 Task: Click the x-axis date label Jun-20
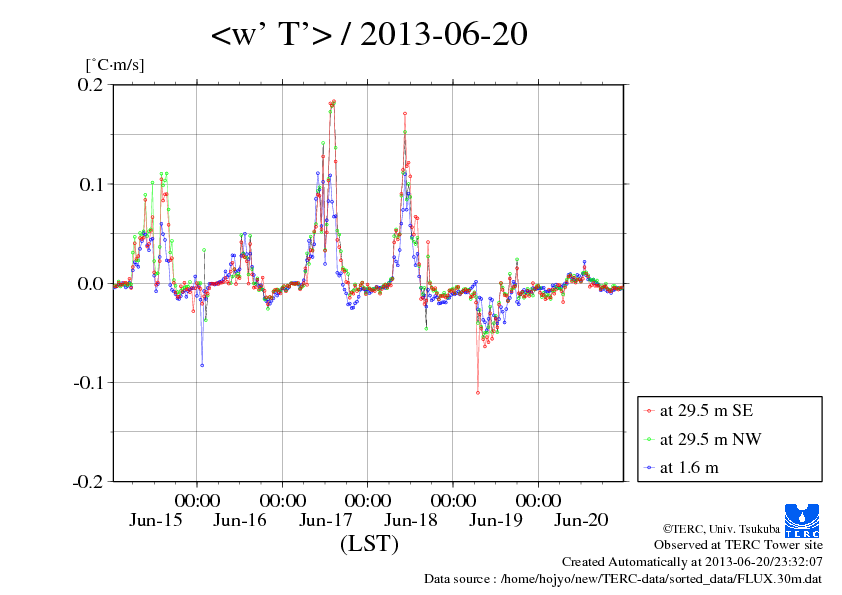click(581, 520)
